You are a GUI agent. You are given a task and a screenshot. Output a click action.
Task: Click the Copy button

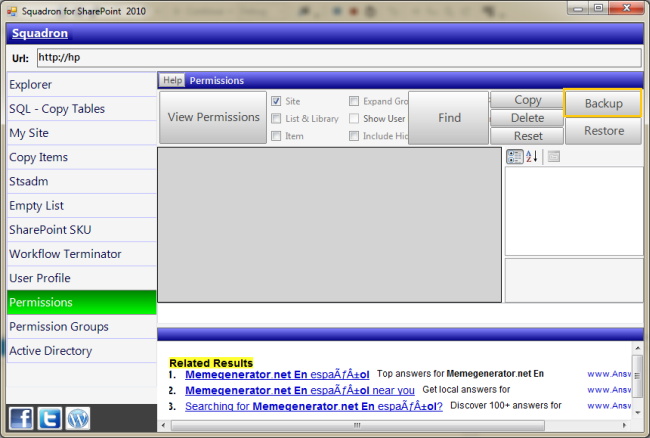tap(527, 100)
